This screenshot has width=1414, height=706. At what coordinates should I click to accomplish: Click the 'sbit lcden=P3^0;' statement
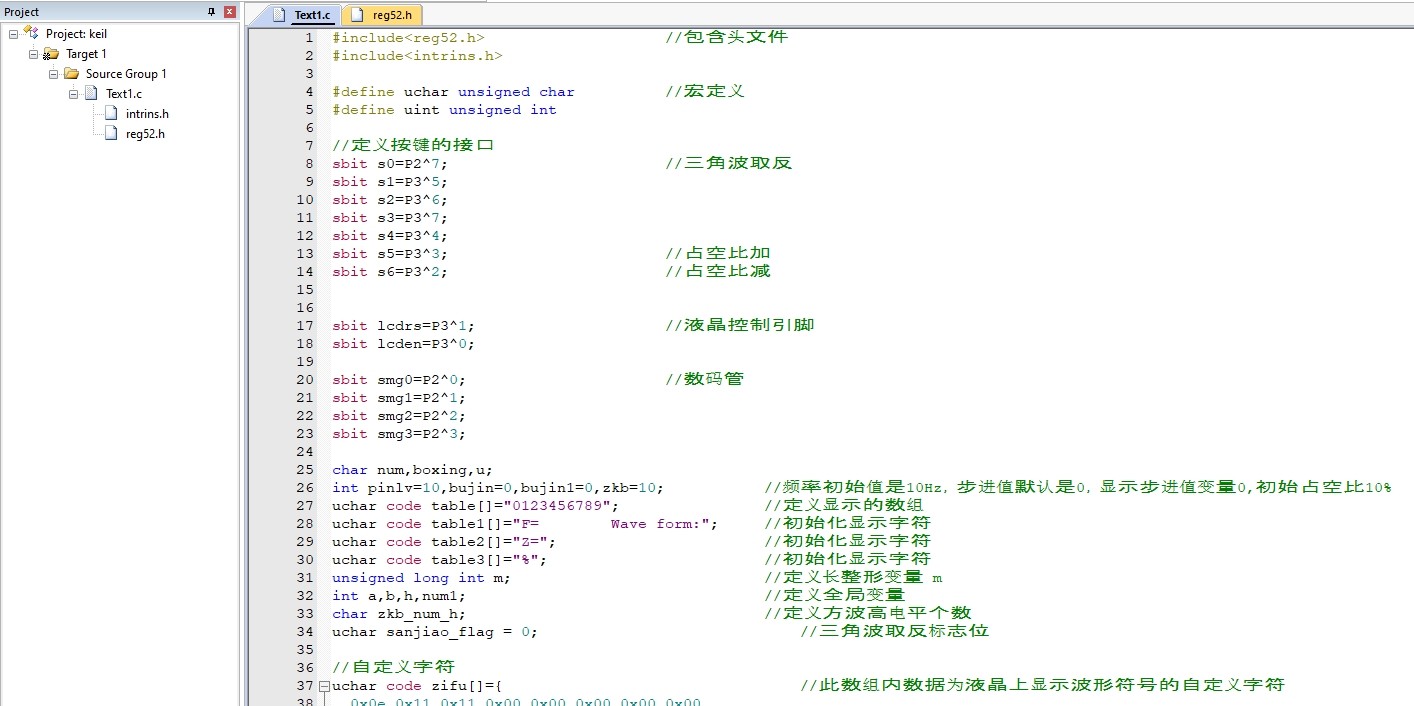click(404, 344)
